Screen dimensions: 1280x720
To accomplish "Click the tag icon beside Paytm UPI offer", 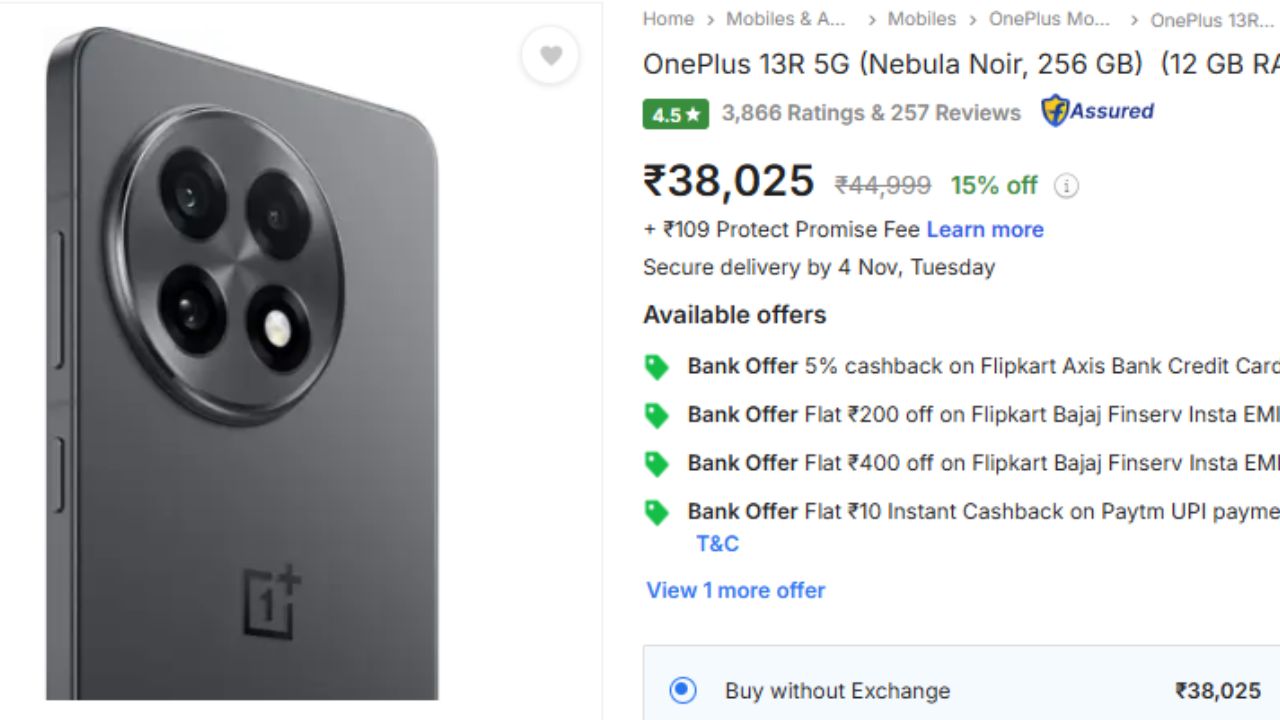I will point(656,512).
